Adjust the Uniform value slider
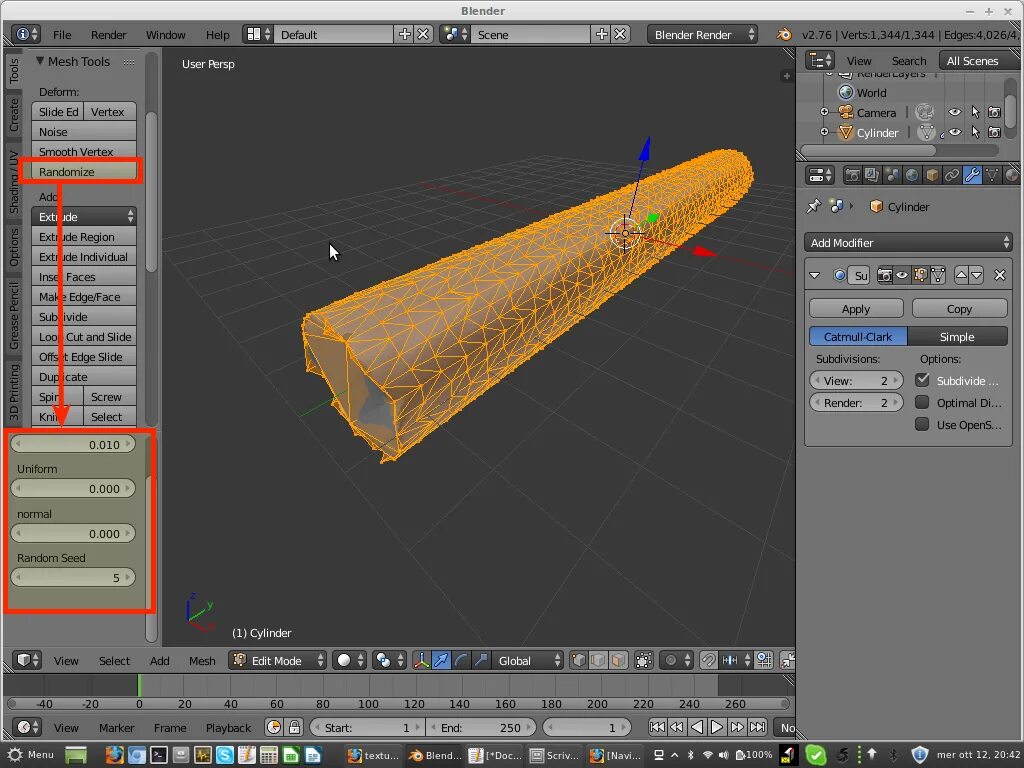 73,488
